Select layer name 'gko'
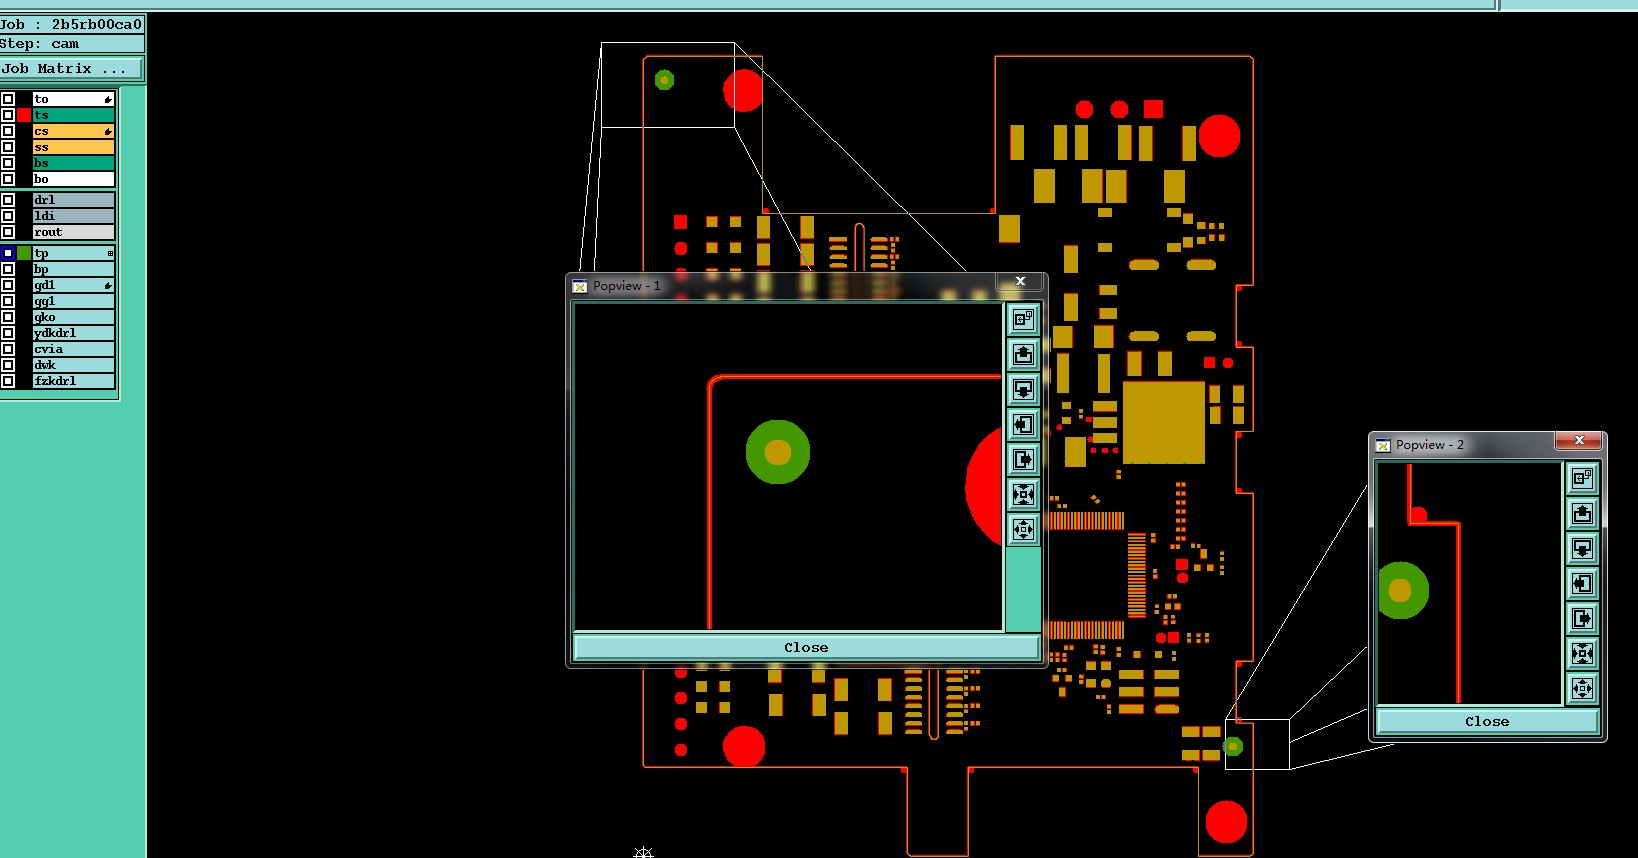 tap(74, 317)
